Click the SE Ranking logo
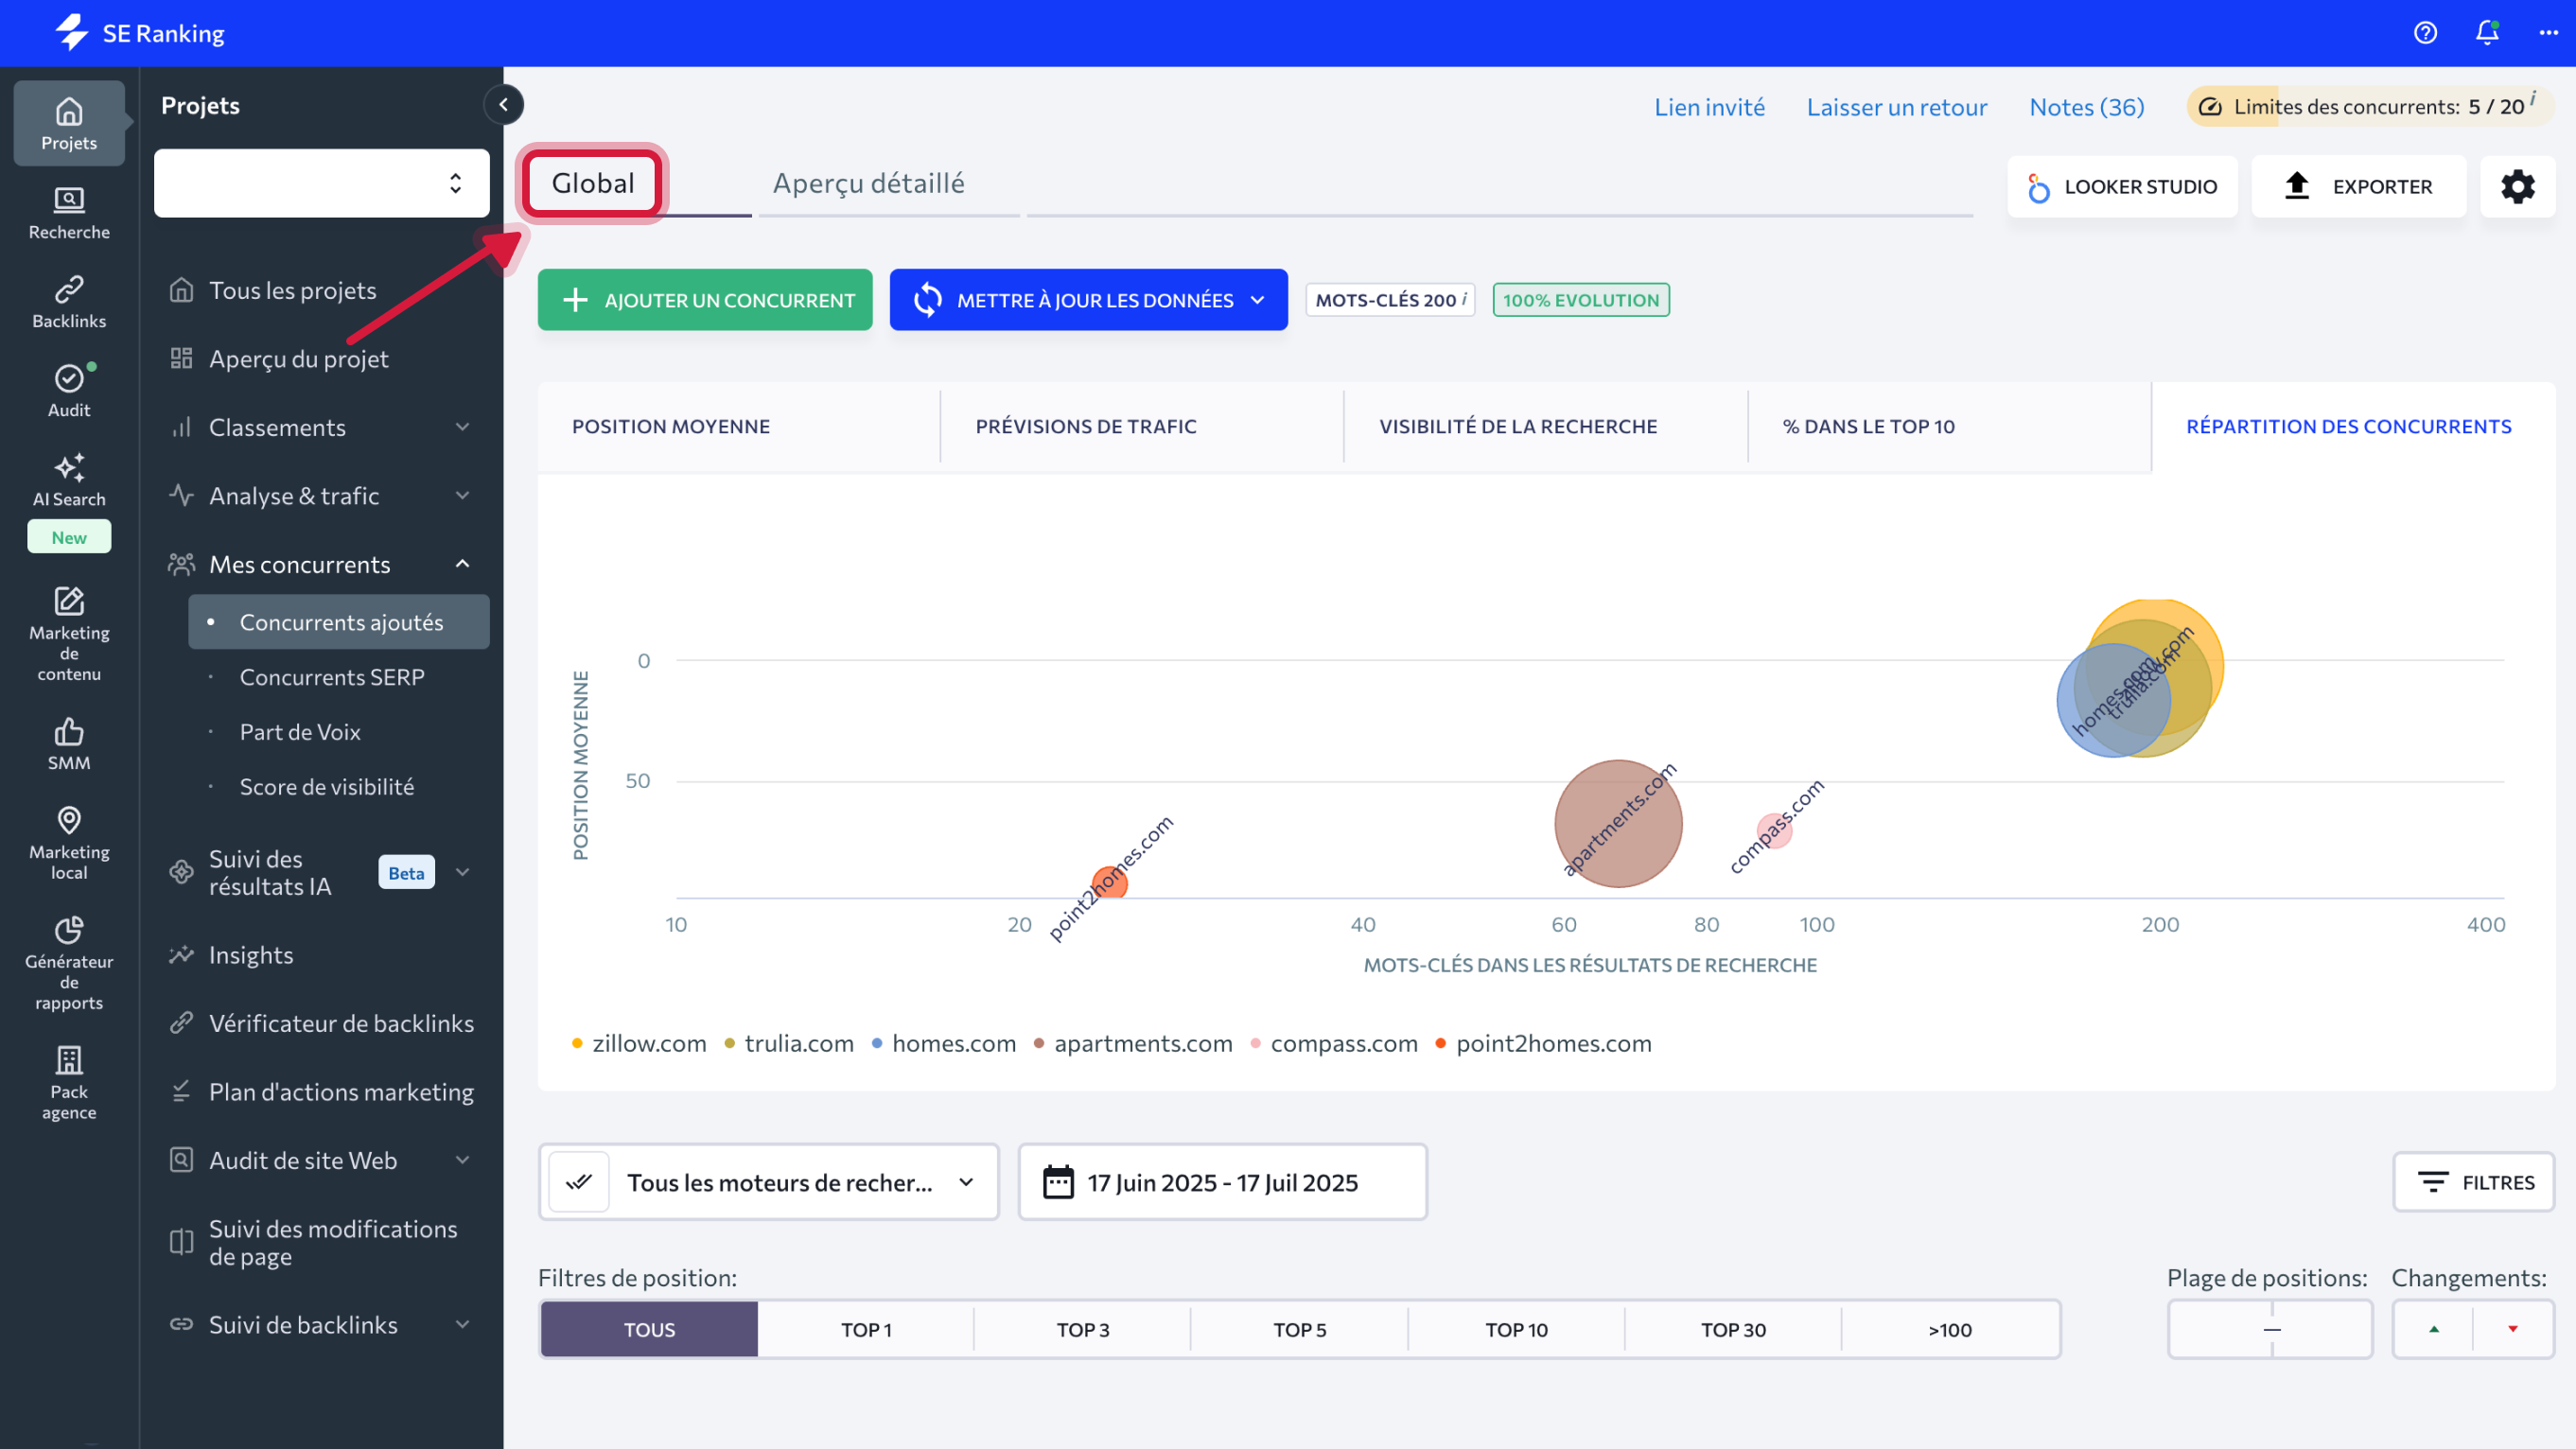This screenshot has height=1449, width=2576. [x=139, y=33]
